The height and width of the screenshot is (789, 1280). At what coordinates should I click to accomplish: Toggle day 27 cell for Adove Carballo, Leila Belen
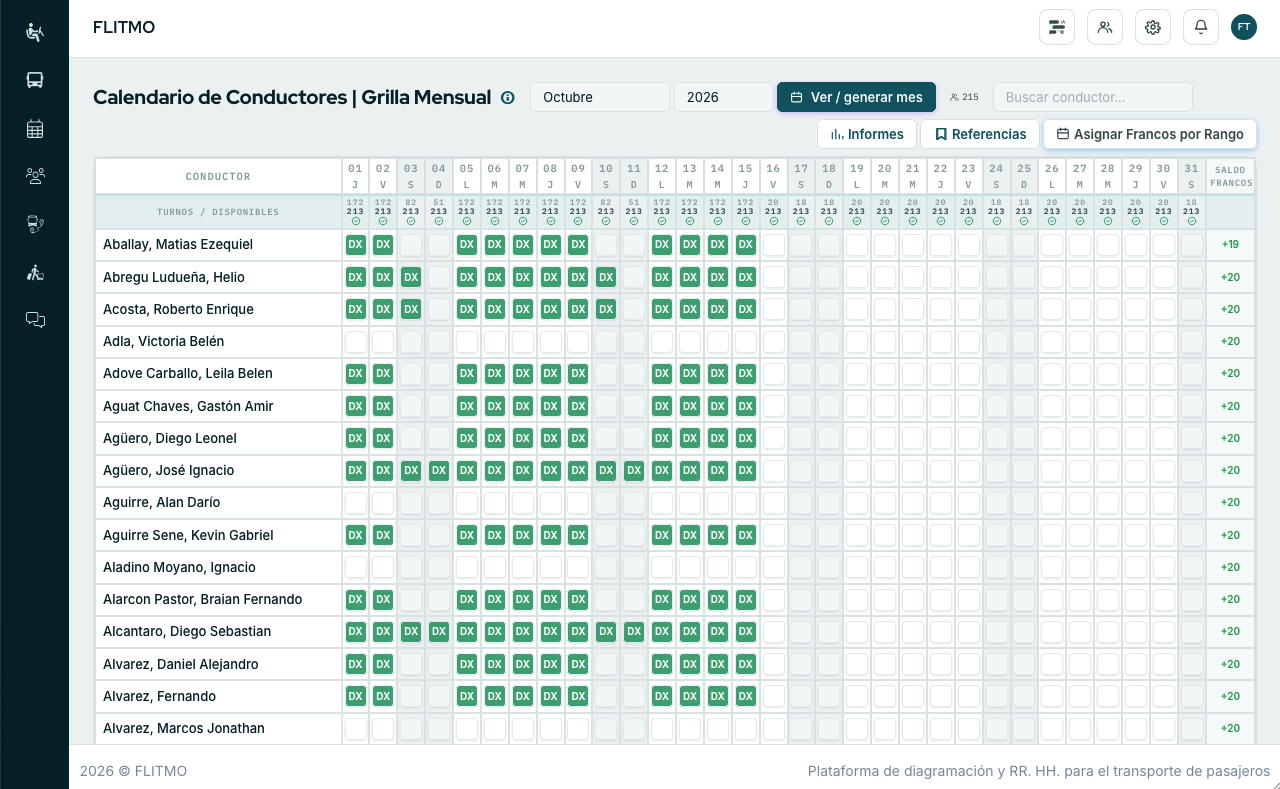1080,374
